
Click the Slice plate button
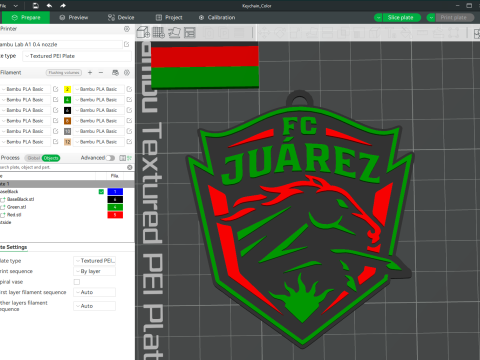tap(401, 18)
